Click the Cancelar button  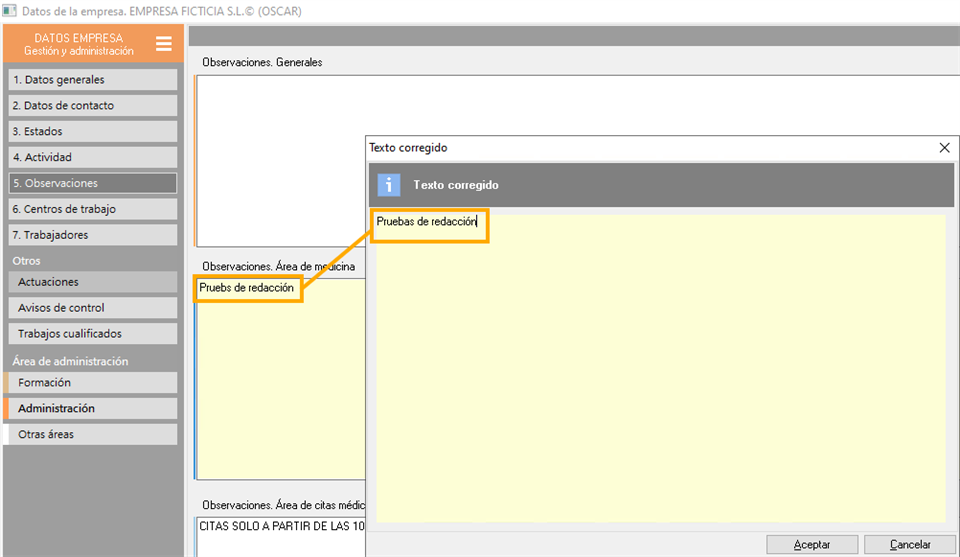click(910, 544)
